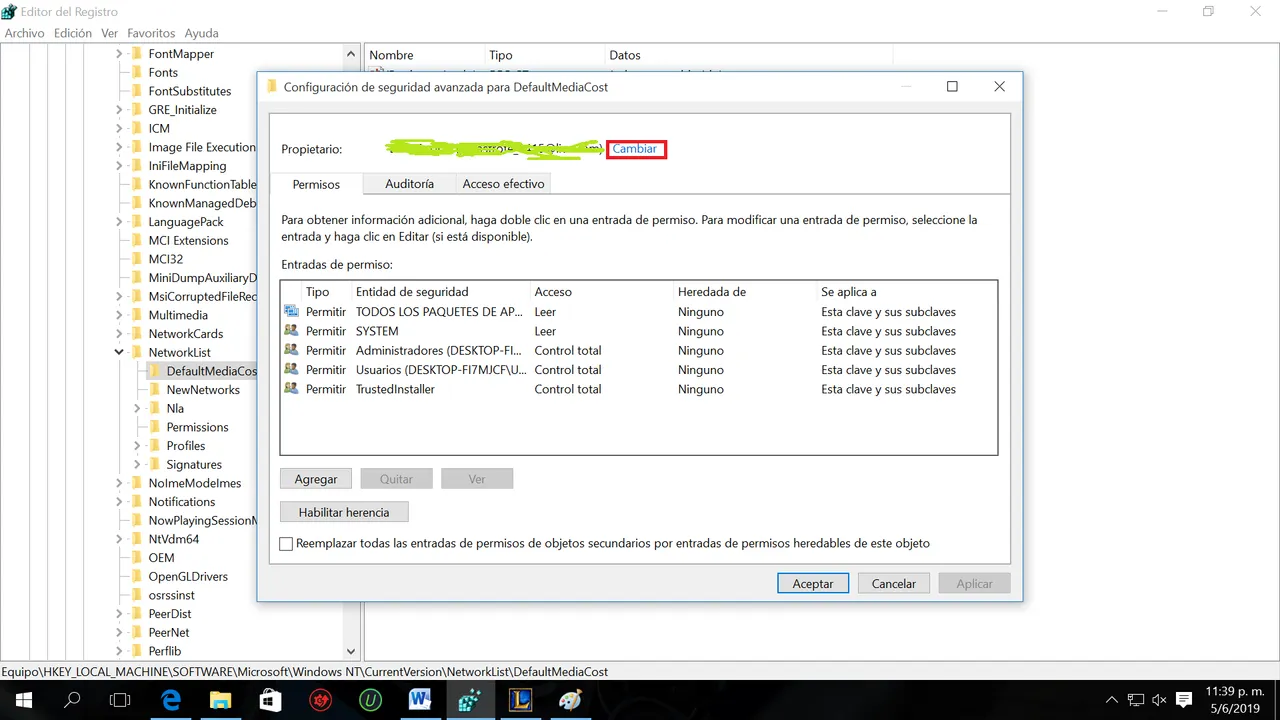The height and width of the screenshot is (720, 1280).
Task: Expand the LanguagePack tree node
Action: 119,222
